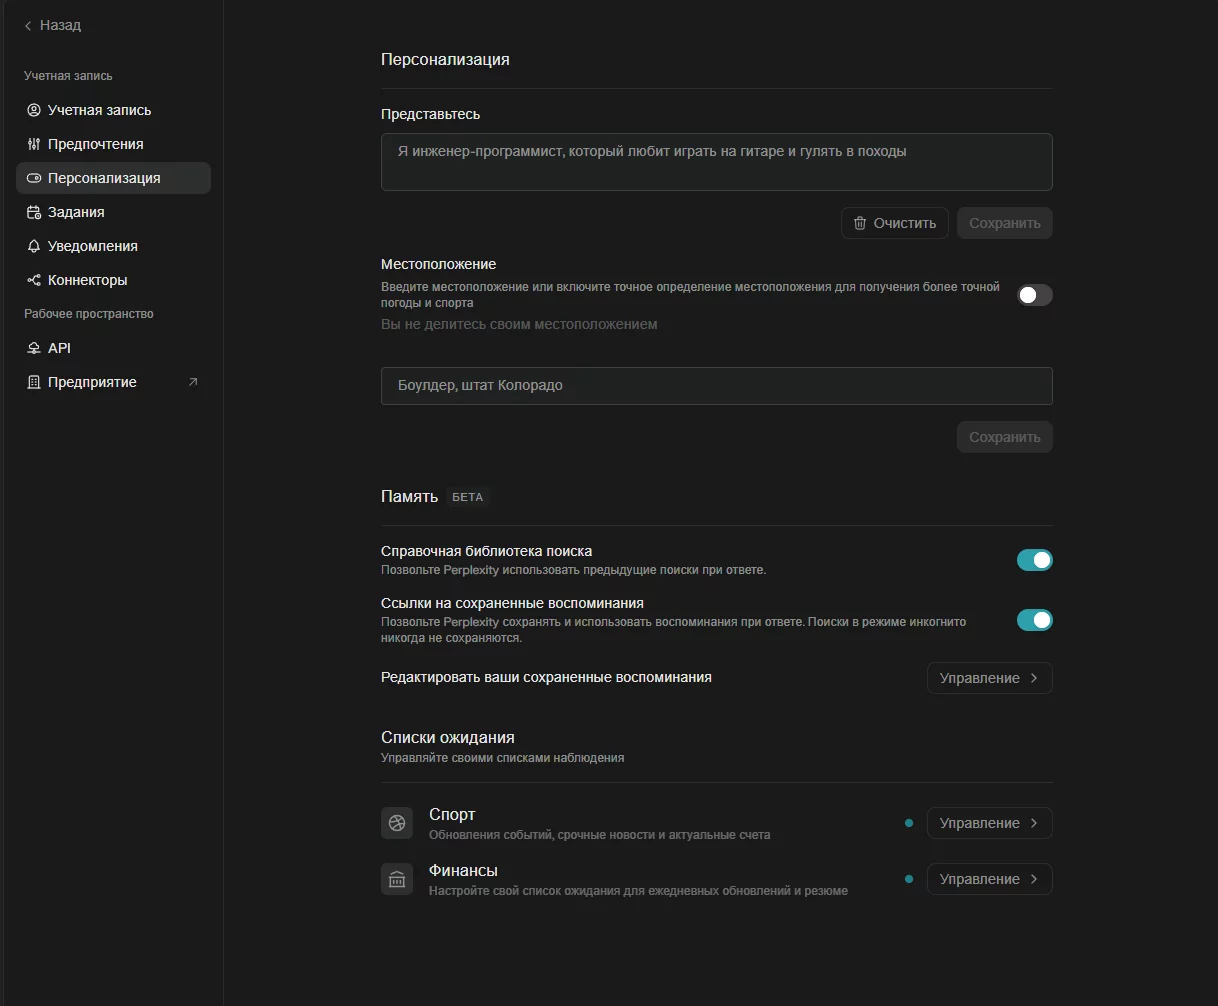Click the Предпочтения sliders icon

[34, 144]
